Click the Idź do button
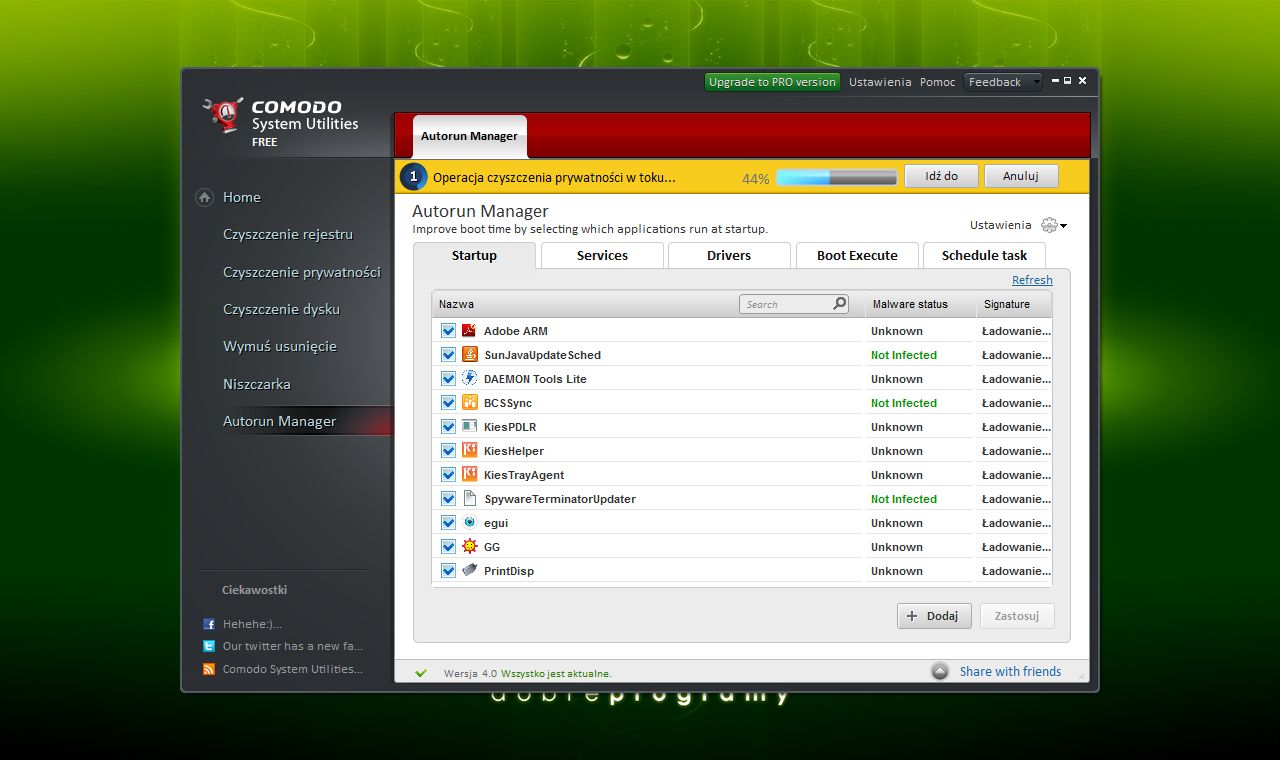The width and height of the screenshot is (1280, 760). pos(941,176)
